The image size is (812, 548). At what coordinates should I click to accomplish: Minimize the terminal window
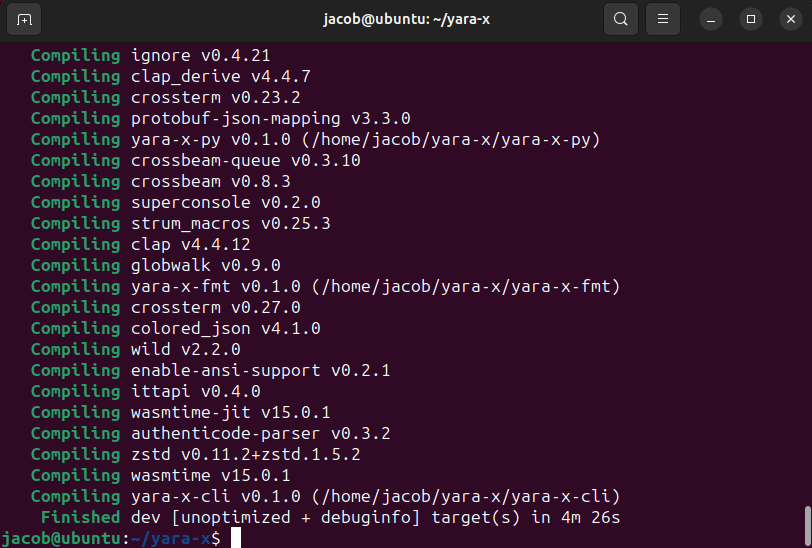712,19
